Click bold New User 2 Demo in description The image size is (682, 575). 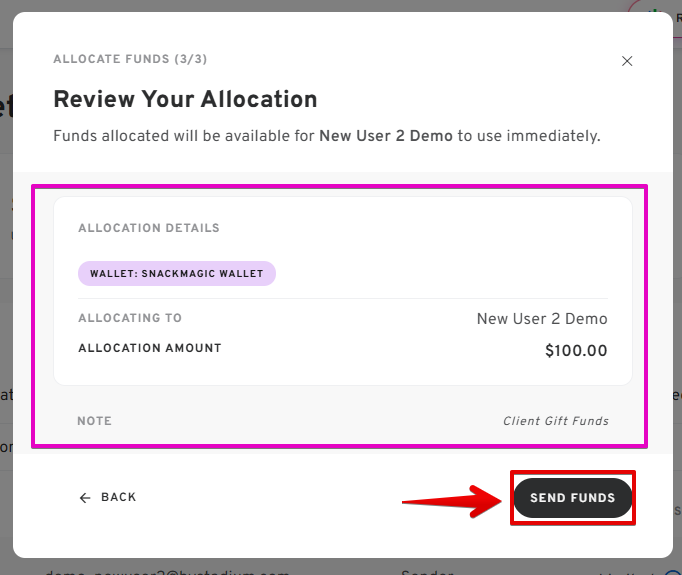click(386, 135)
